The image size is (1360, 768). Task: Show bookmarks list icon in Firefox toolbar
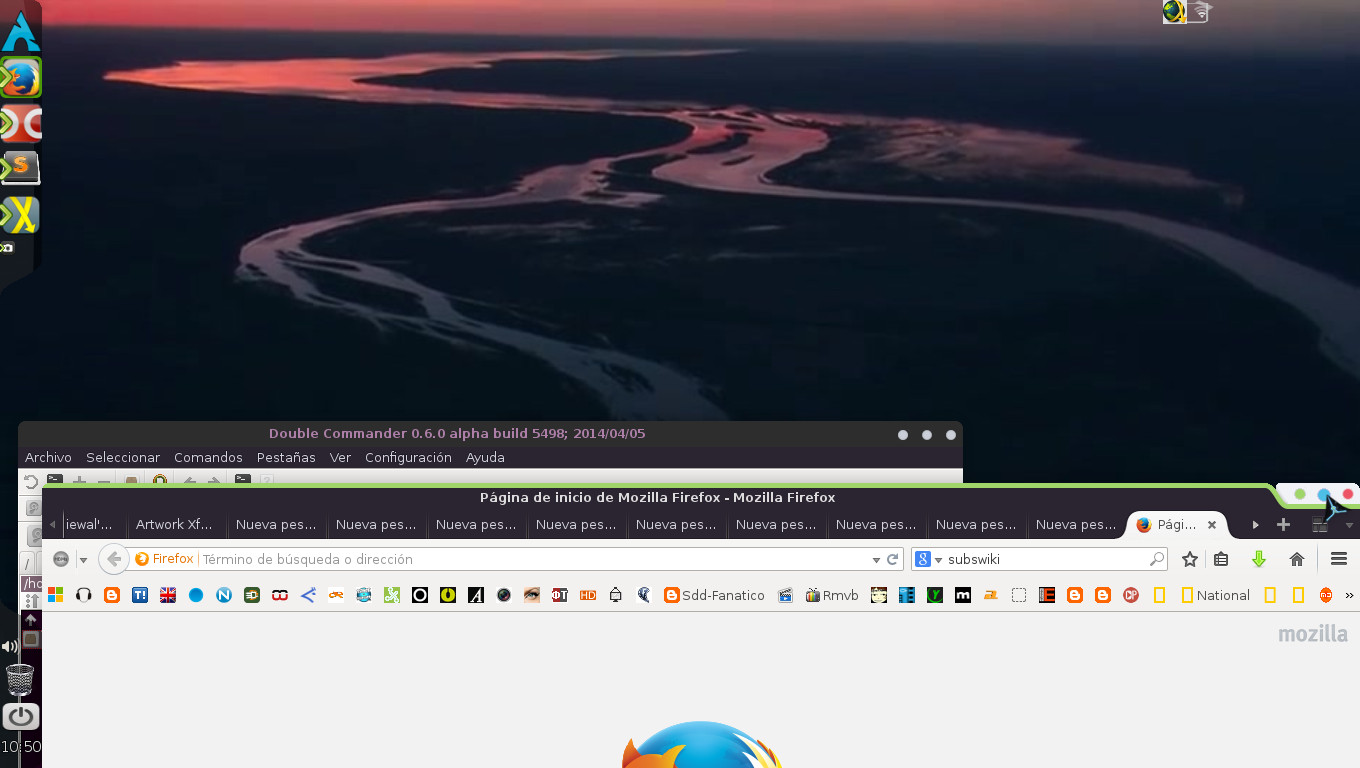[1221, 559]
